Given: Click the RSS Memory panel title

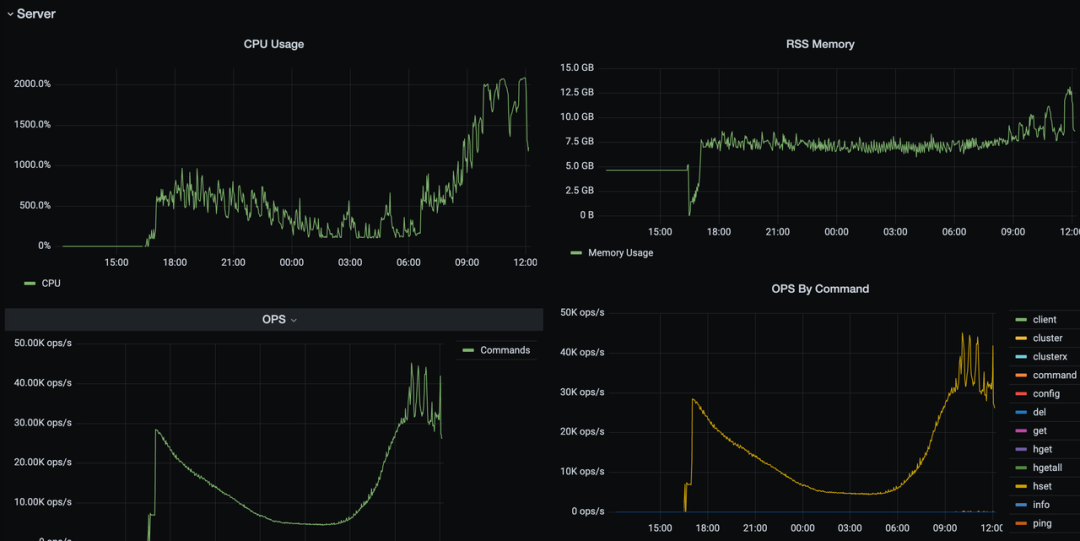Looking at the screenshot, I should [x=820, y=44].
